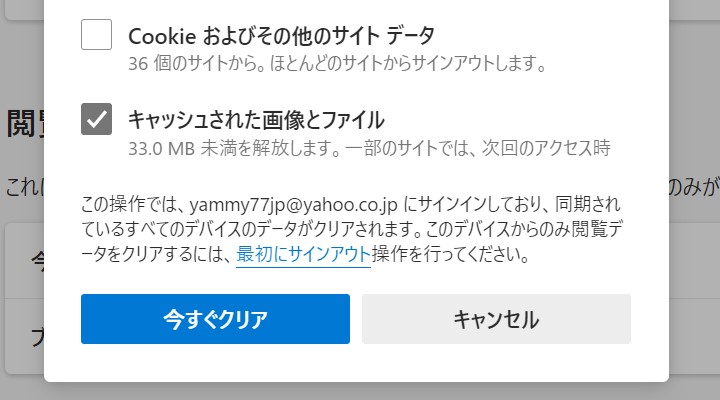Uncheck the キャッシュされた画像とファイル checkbox
This screenshot has height=400, width=720.
pos(96,119)
